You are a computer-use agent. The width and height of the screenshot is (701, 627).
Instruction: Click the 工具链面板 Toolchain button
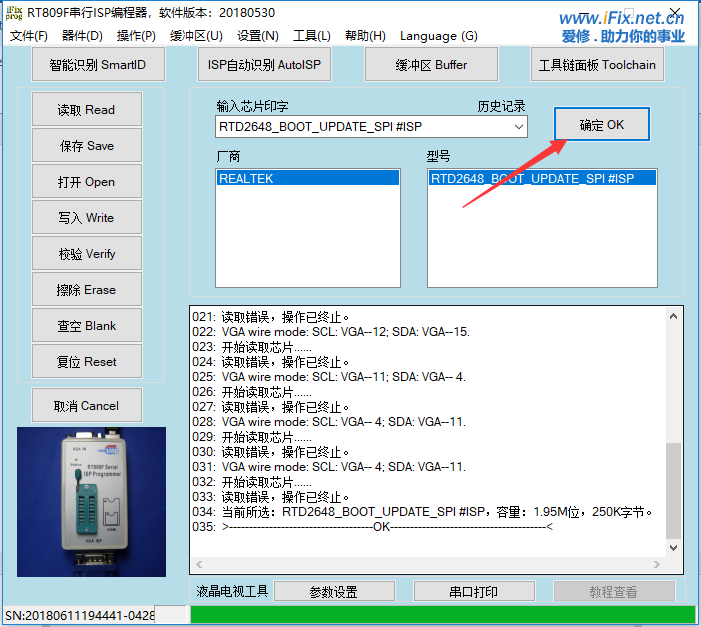pyautogui.click(x=597, y=65)
